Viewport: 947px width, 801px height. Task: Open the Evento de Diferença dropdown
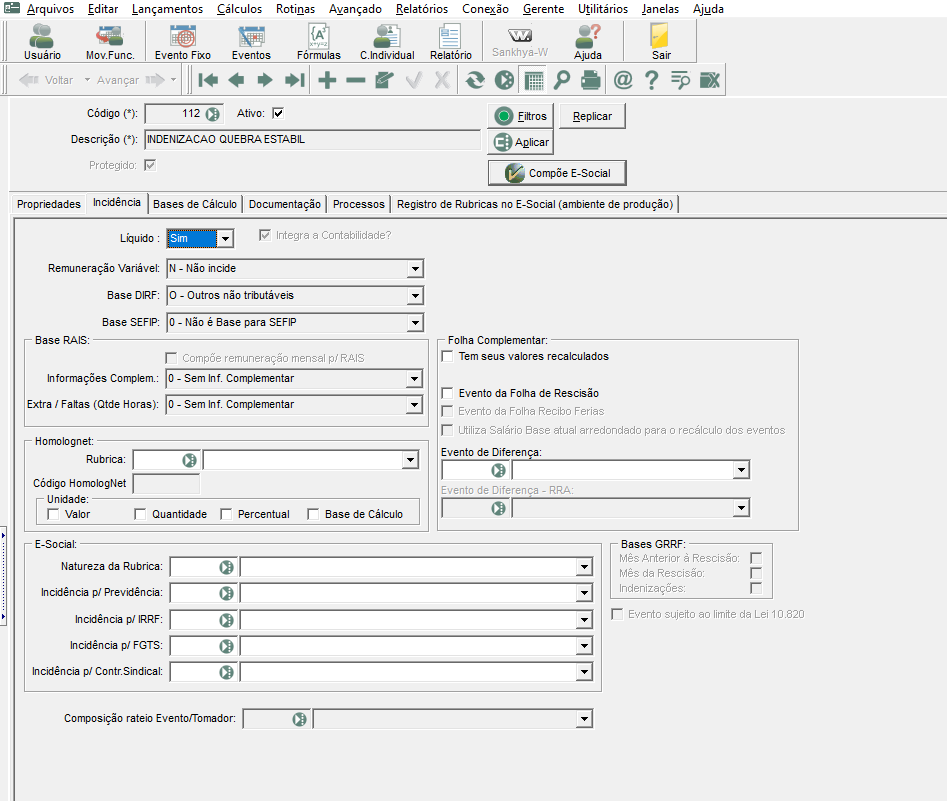741,470
